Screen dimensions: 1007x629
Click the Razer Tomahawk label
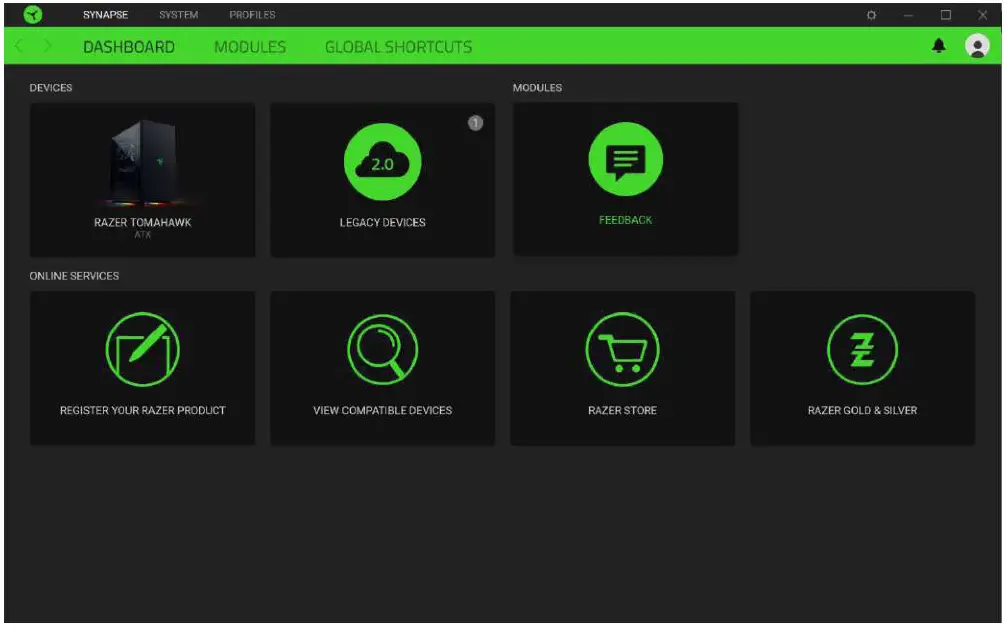(143, 222)
